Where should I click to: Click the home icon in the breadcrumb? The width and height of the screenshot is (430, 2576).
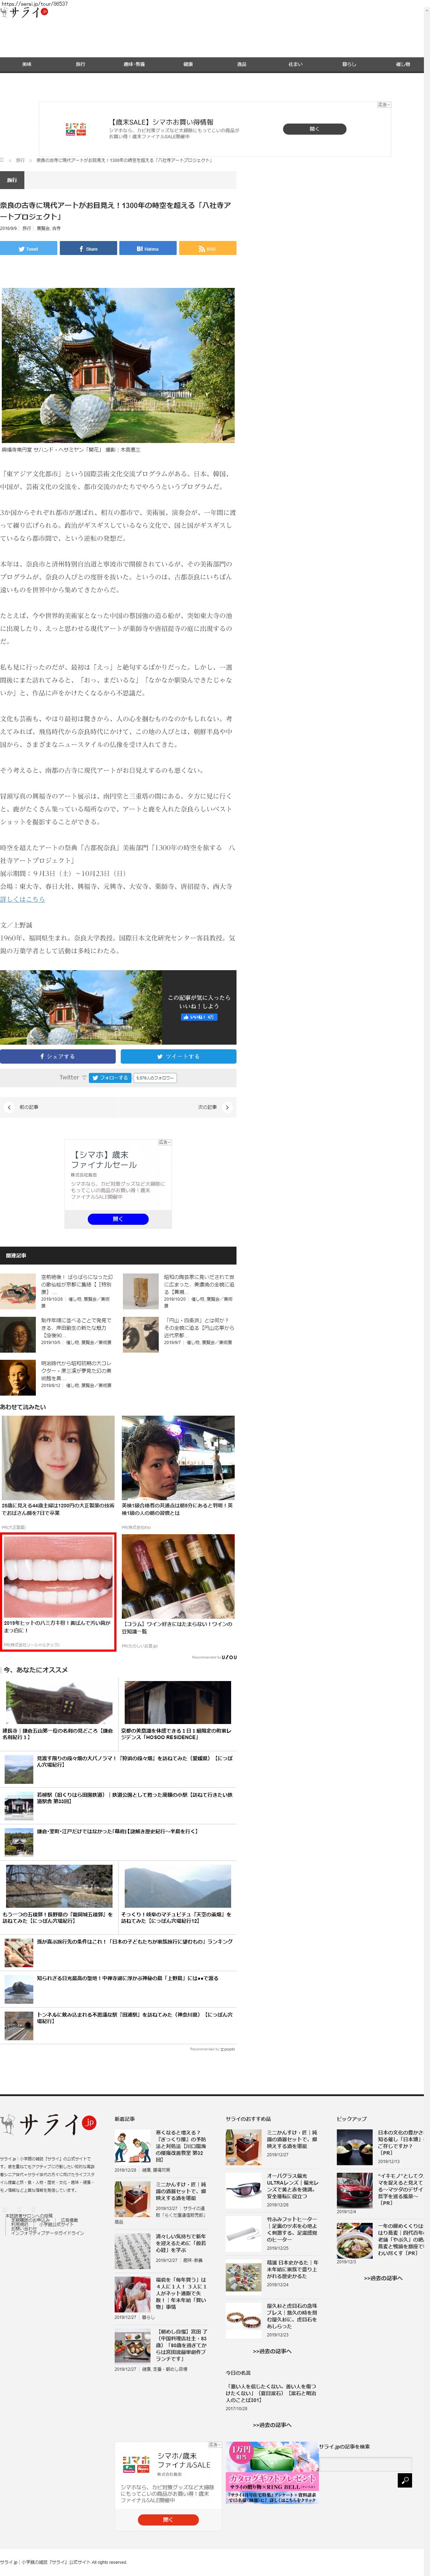3,160
